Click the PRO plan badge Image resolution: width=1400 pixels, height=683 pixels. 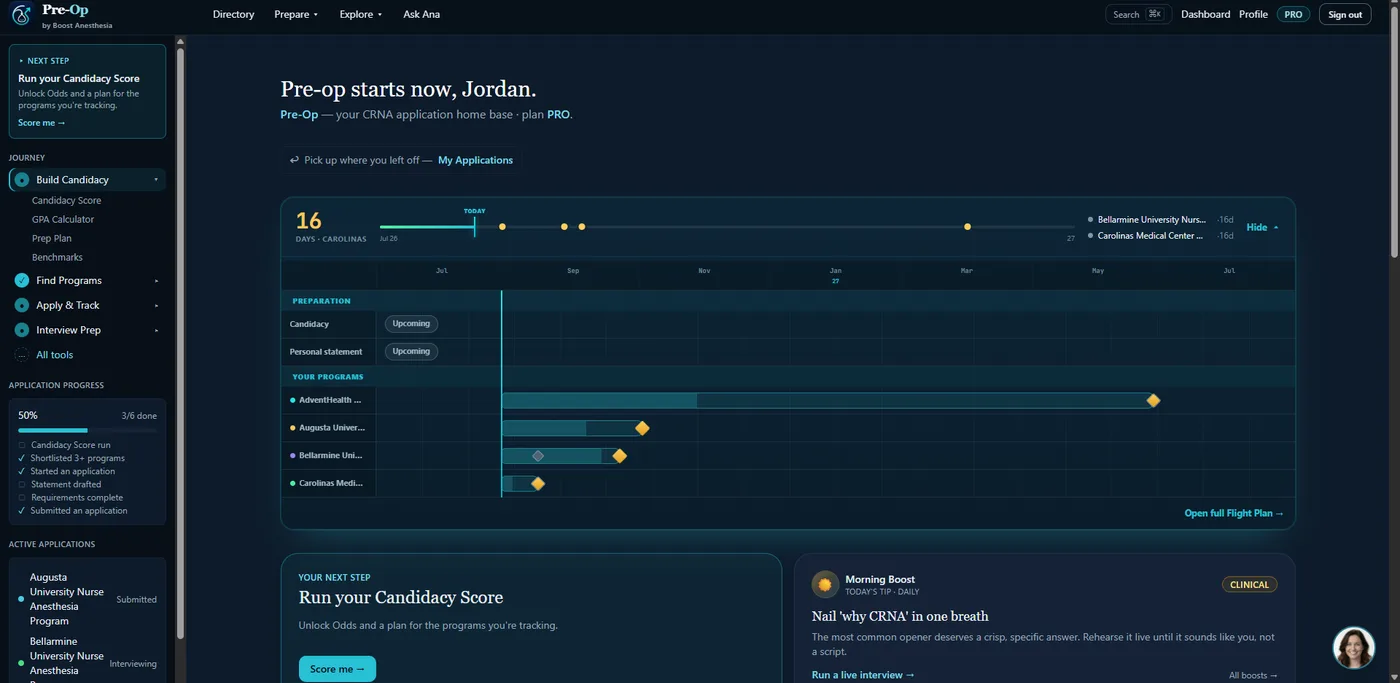tap(1293, 14)
